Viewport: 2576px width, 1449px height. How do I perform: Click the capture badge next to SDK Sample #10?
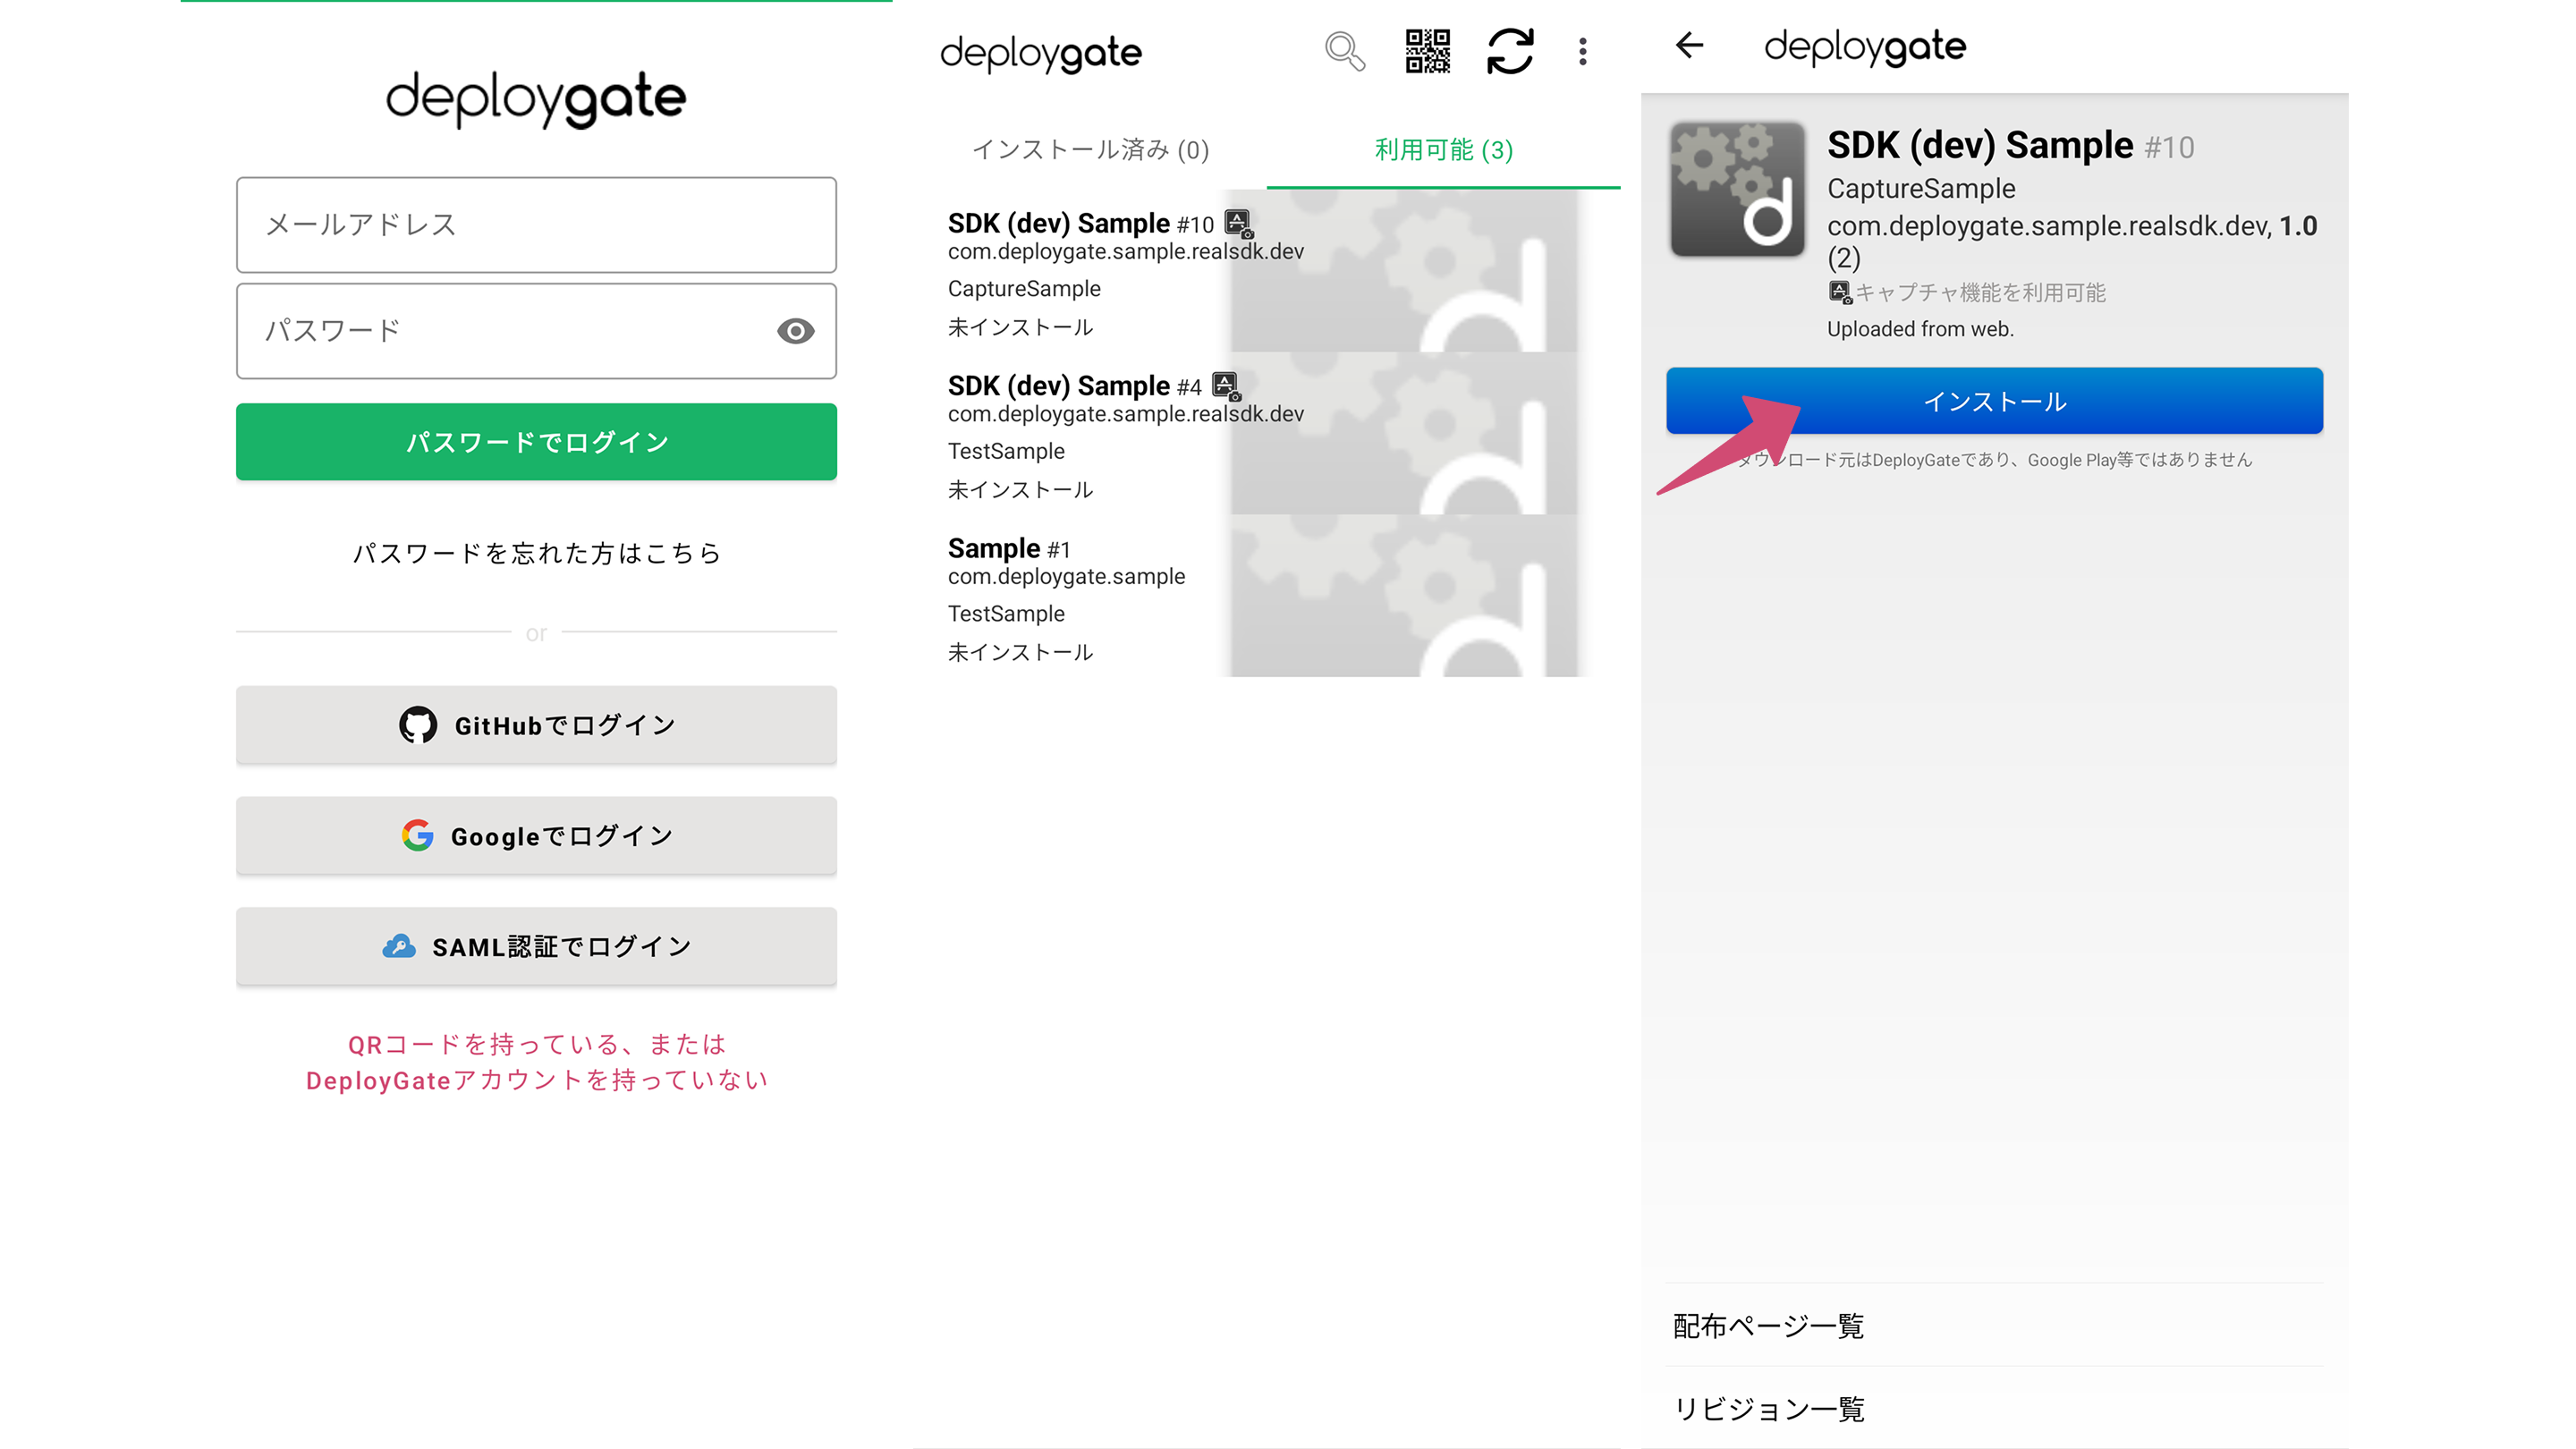pos(1240,223)
